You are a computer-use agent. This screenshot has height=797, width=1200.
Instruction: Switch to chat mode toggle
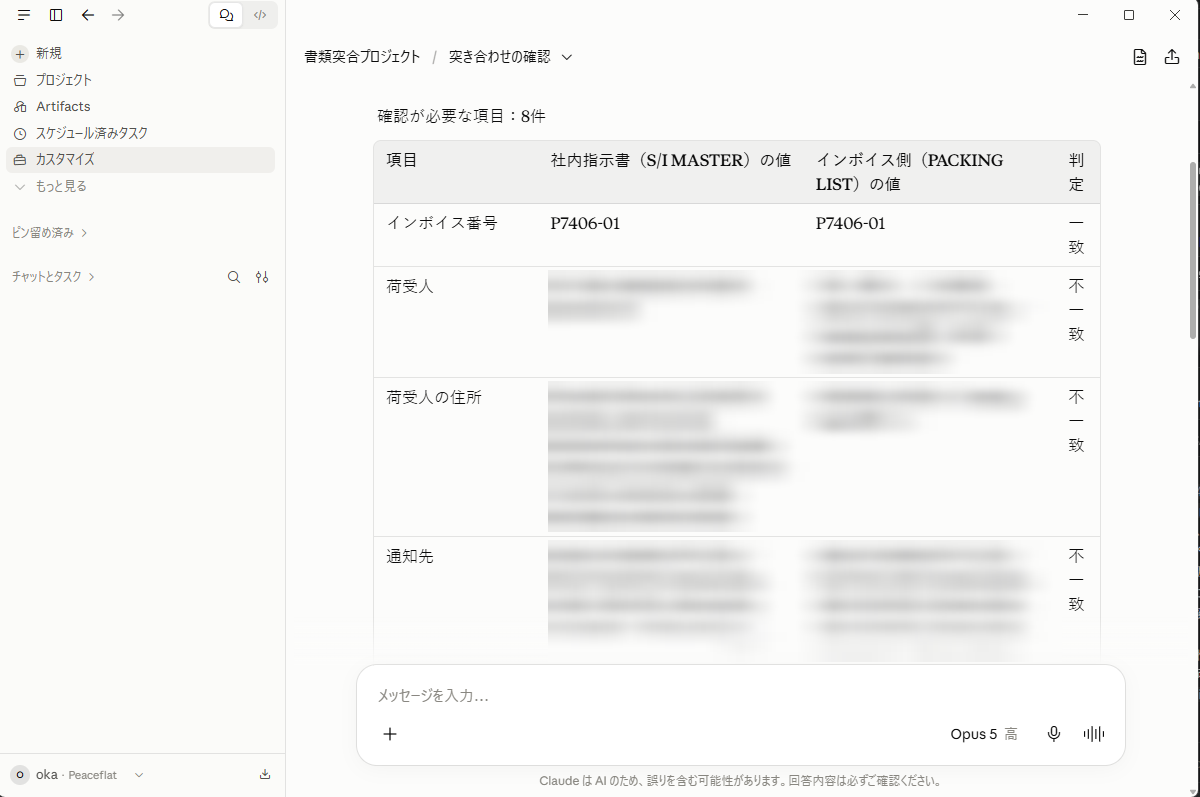click(227, 15)
